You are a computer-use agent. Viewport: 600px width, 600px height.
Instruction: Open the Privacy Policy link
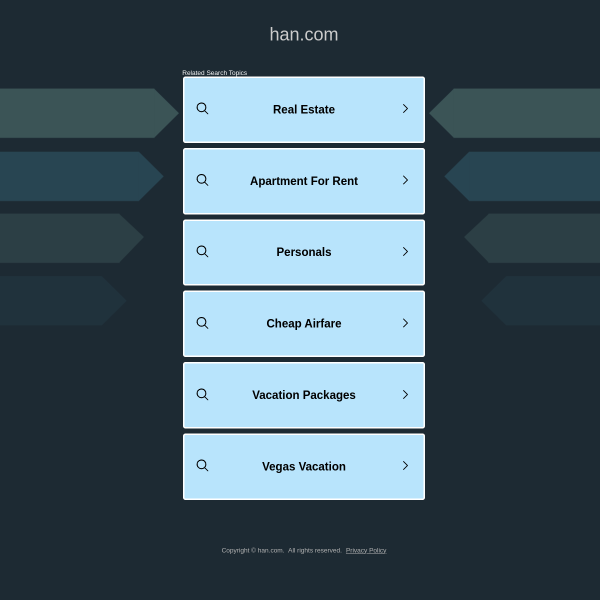click(366, 550)
